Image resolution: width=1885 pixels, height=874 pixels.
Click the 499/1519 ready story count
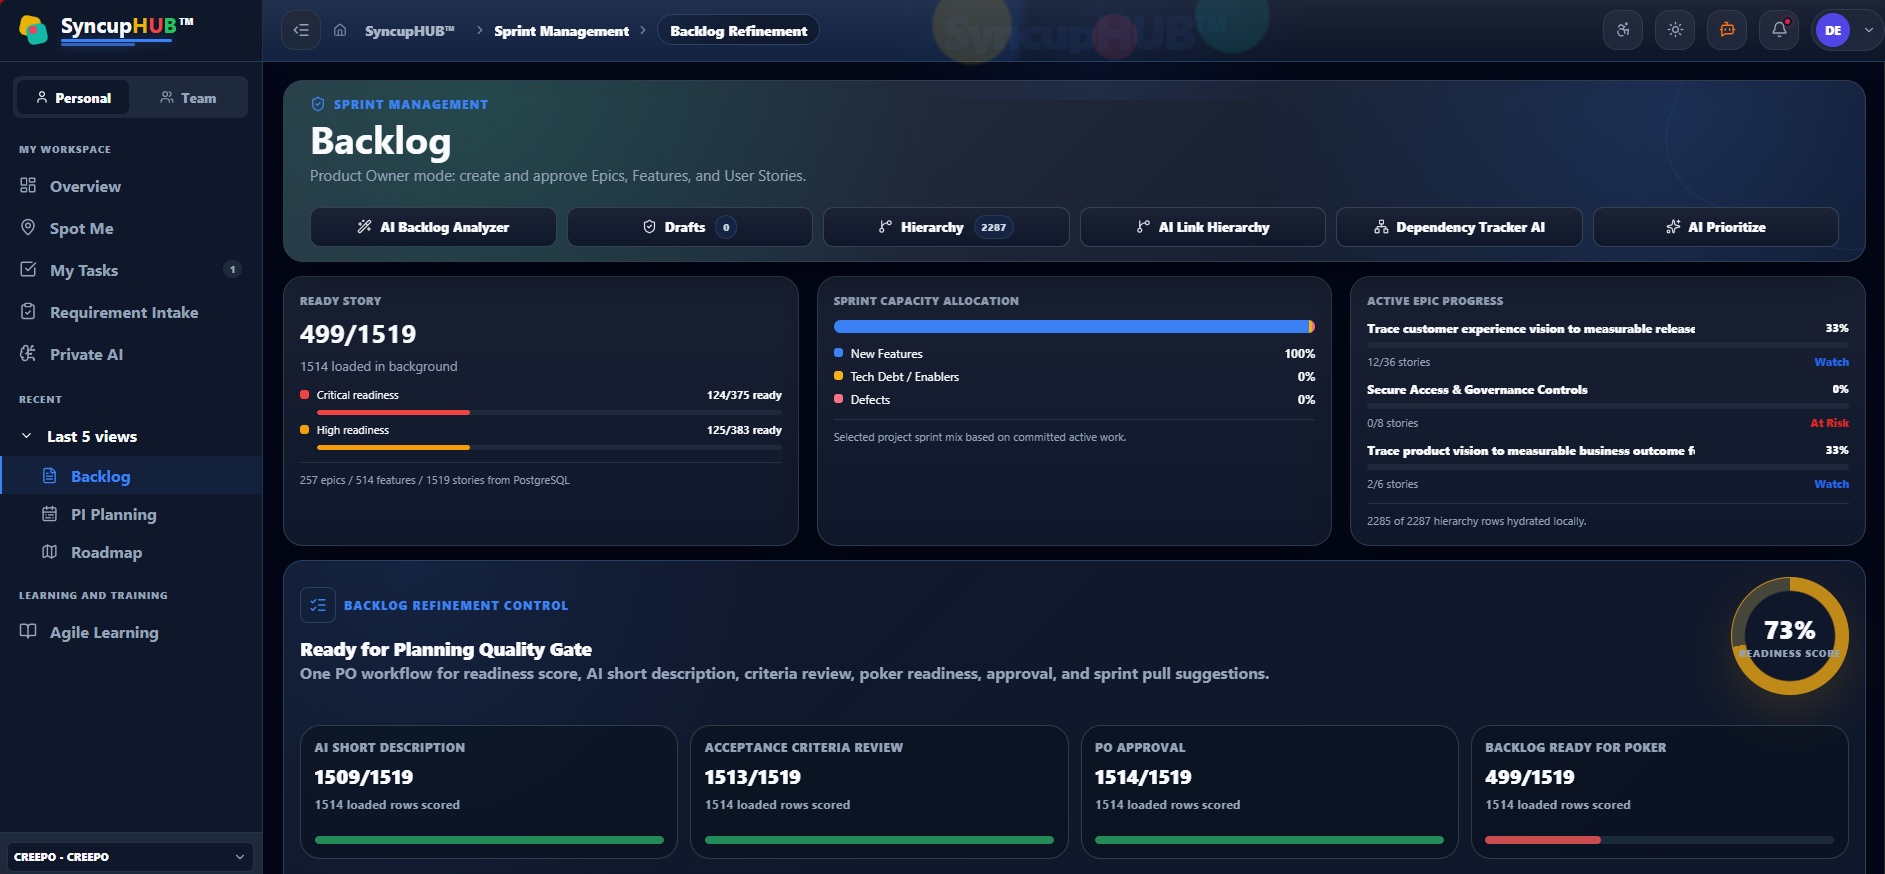click(358, 334)
